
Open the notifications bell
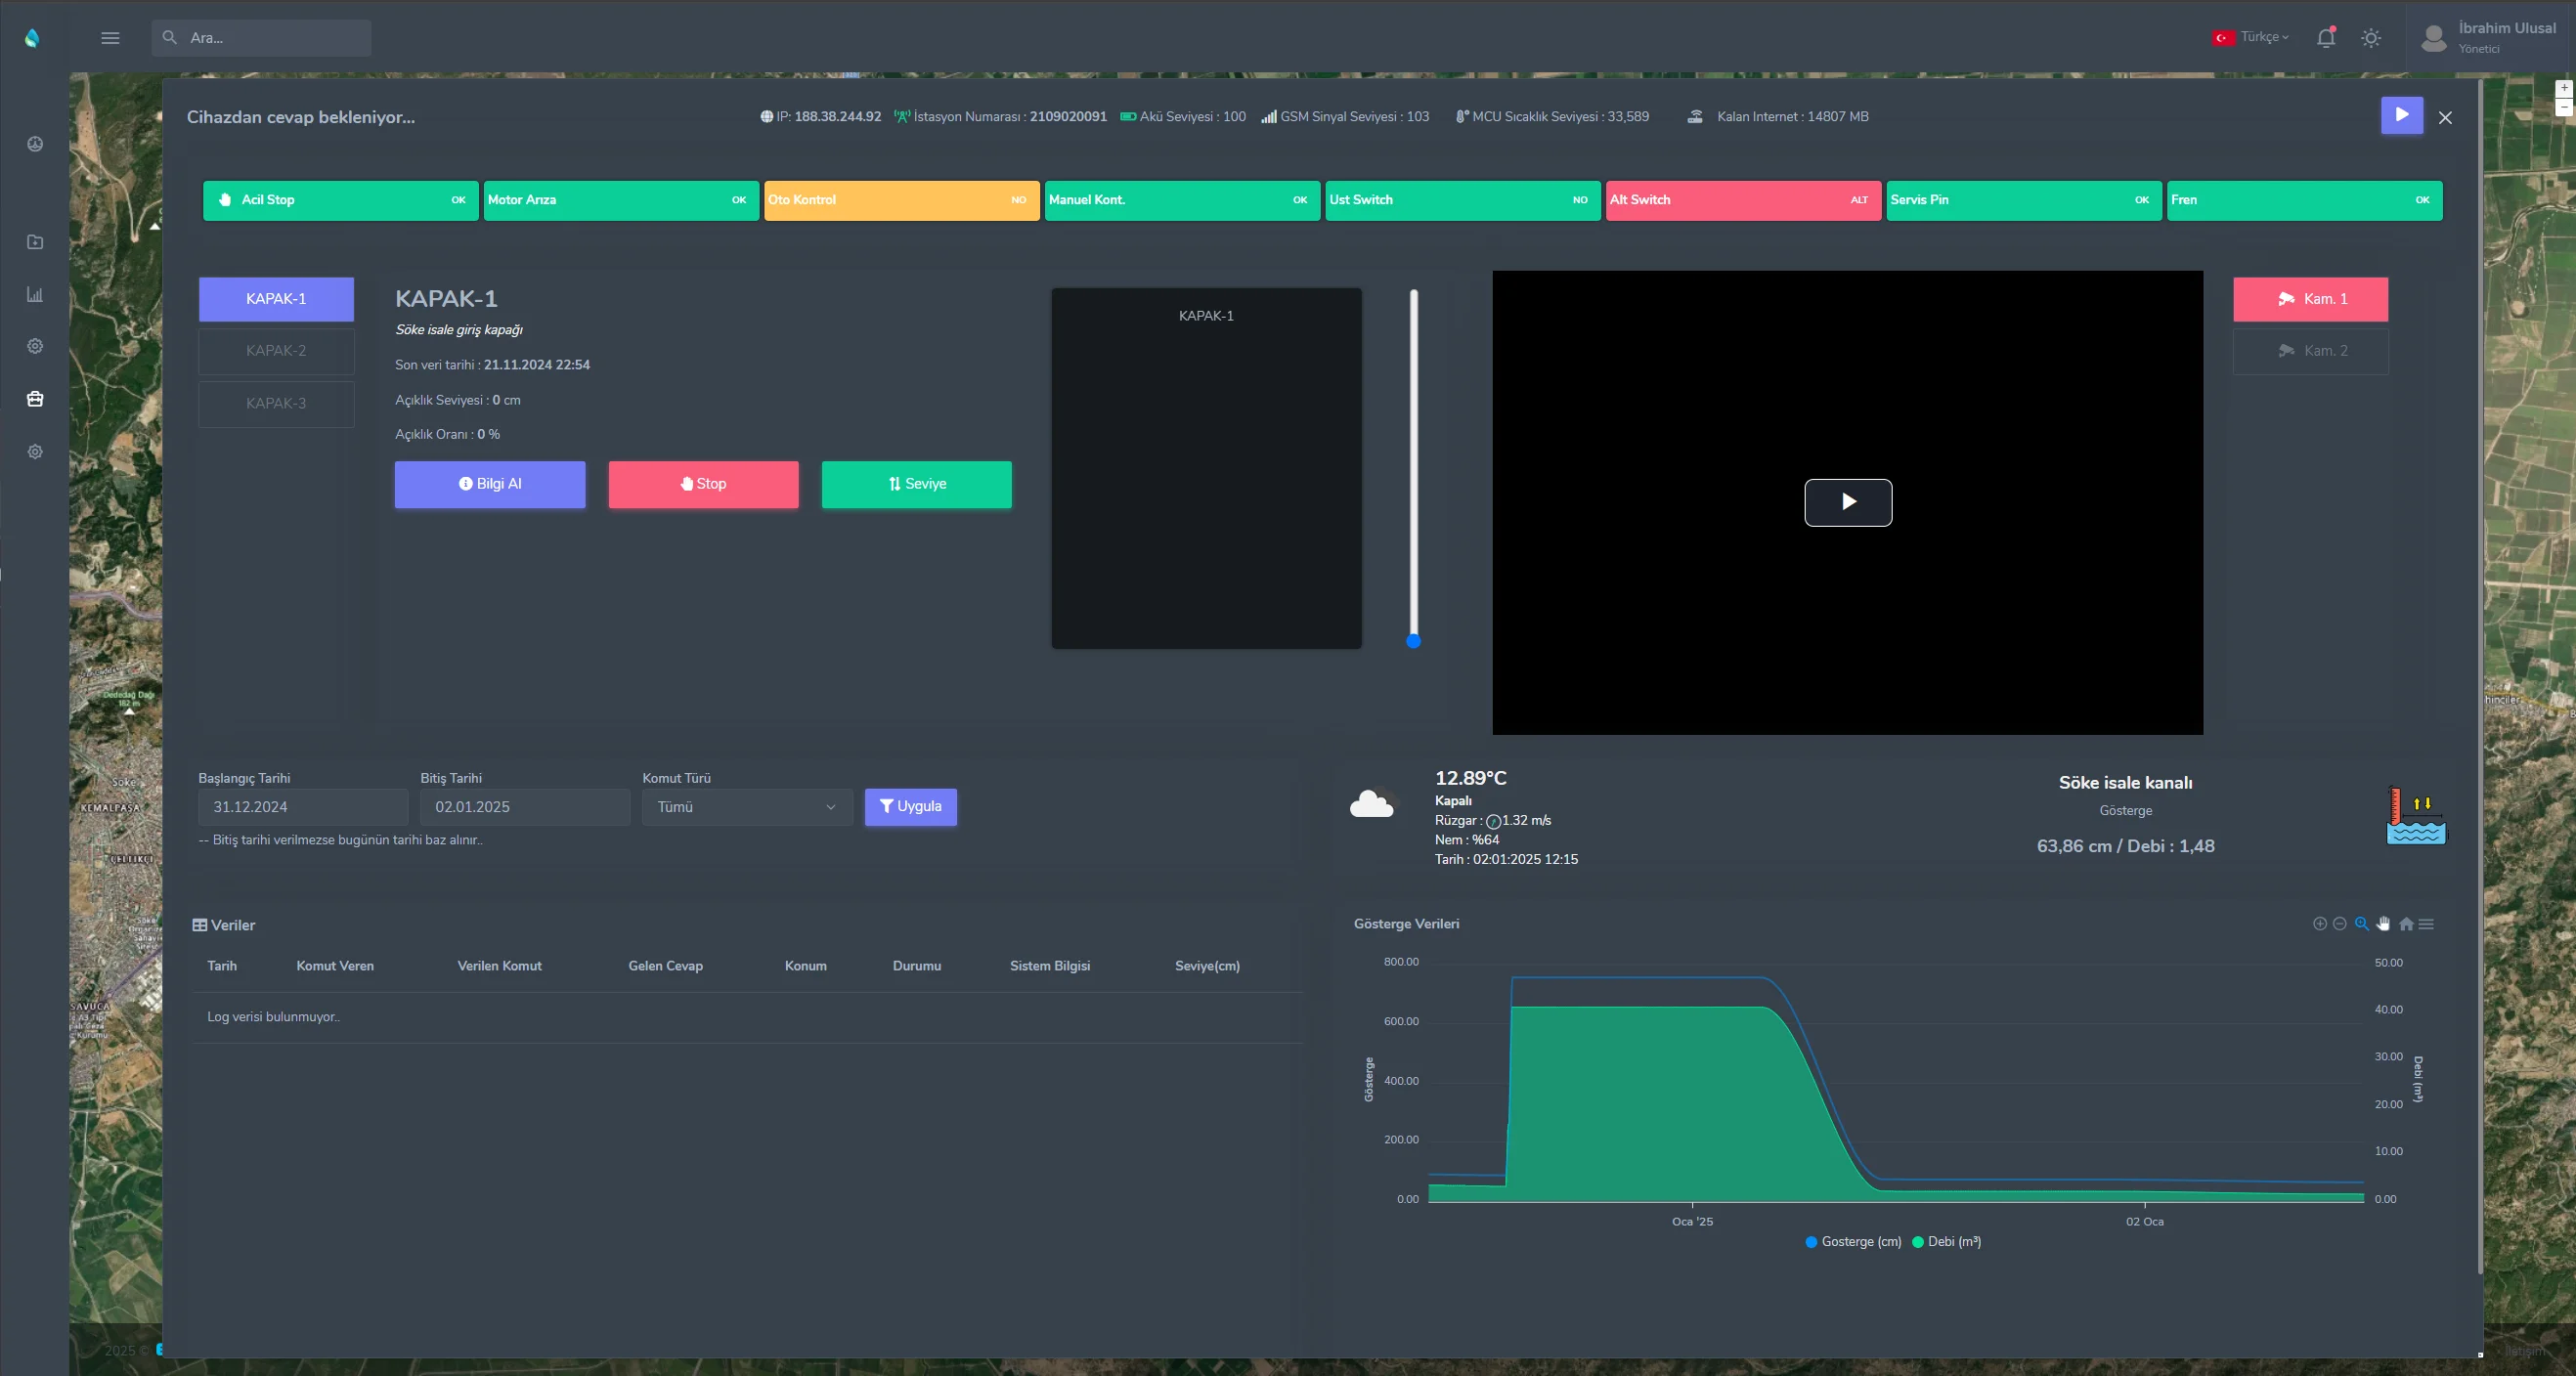click(x=2325, y=38)
